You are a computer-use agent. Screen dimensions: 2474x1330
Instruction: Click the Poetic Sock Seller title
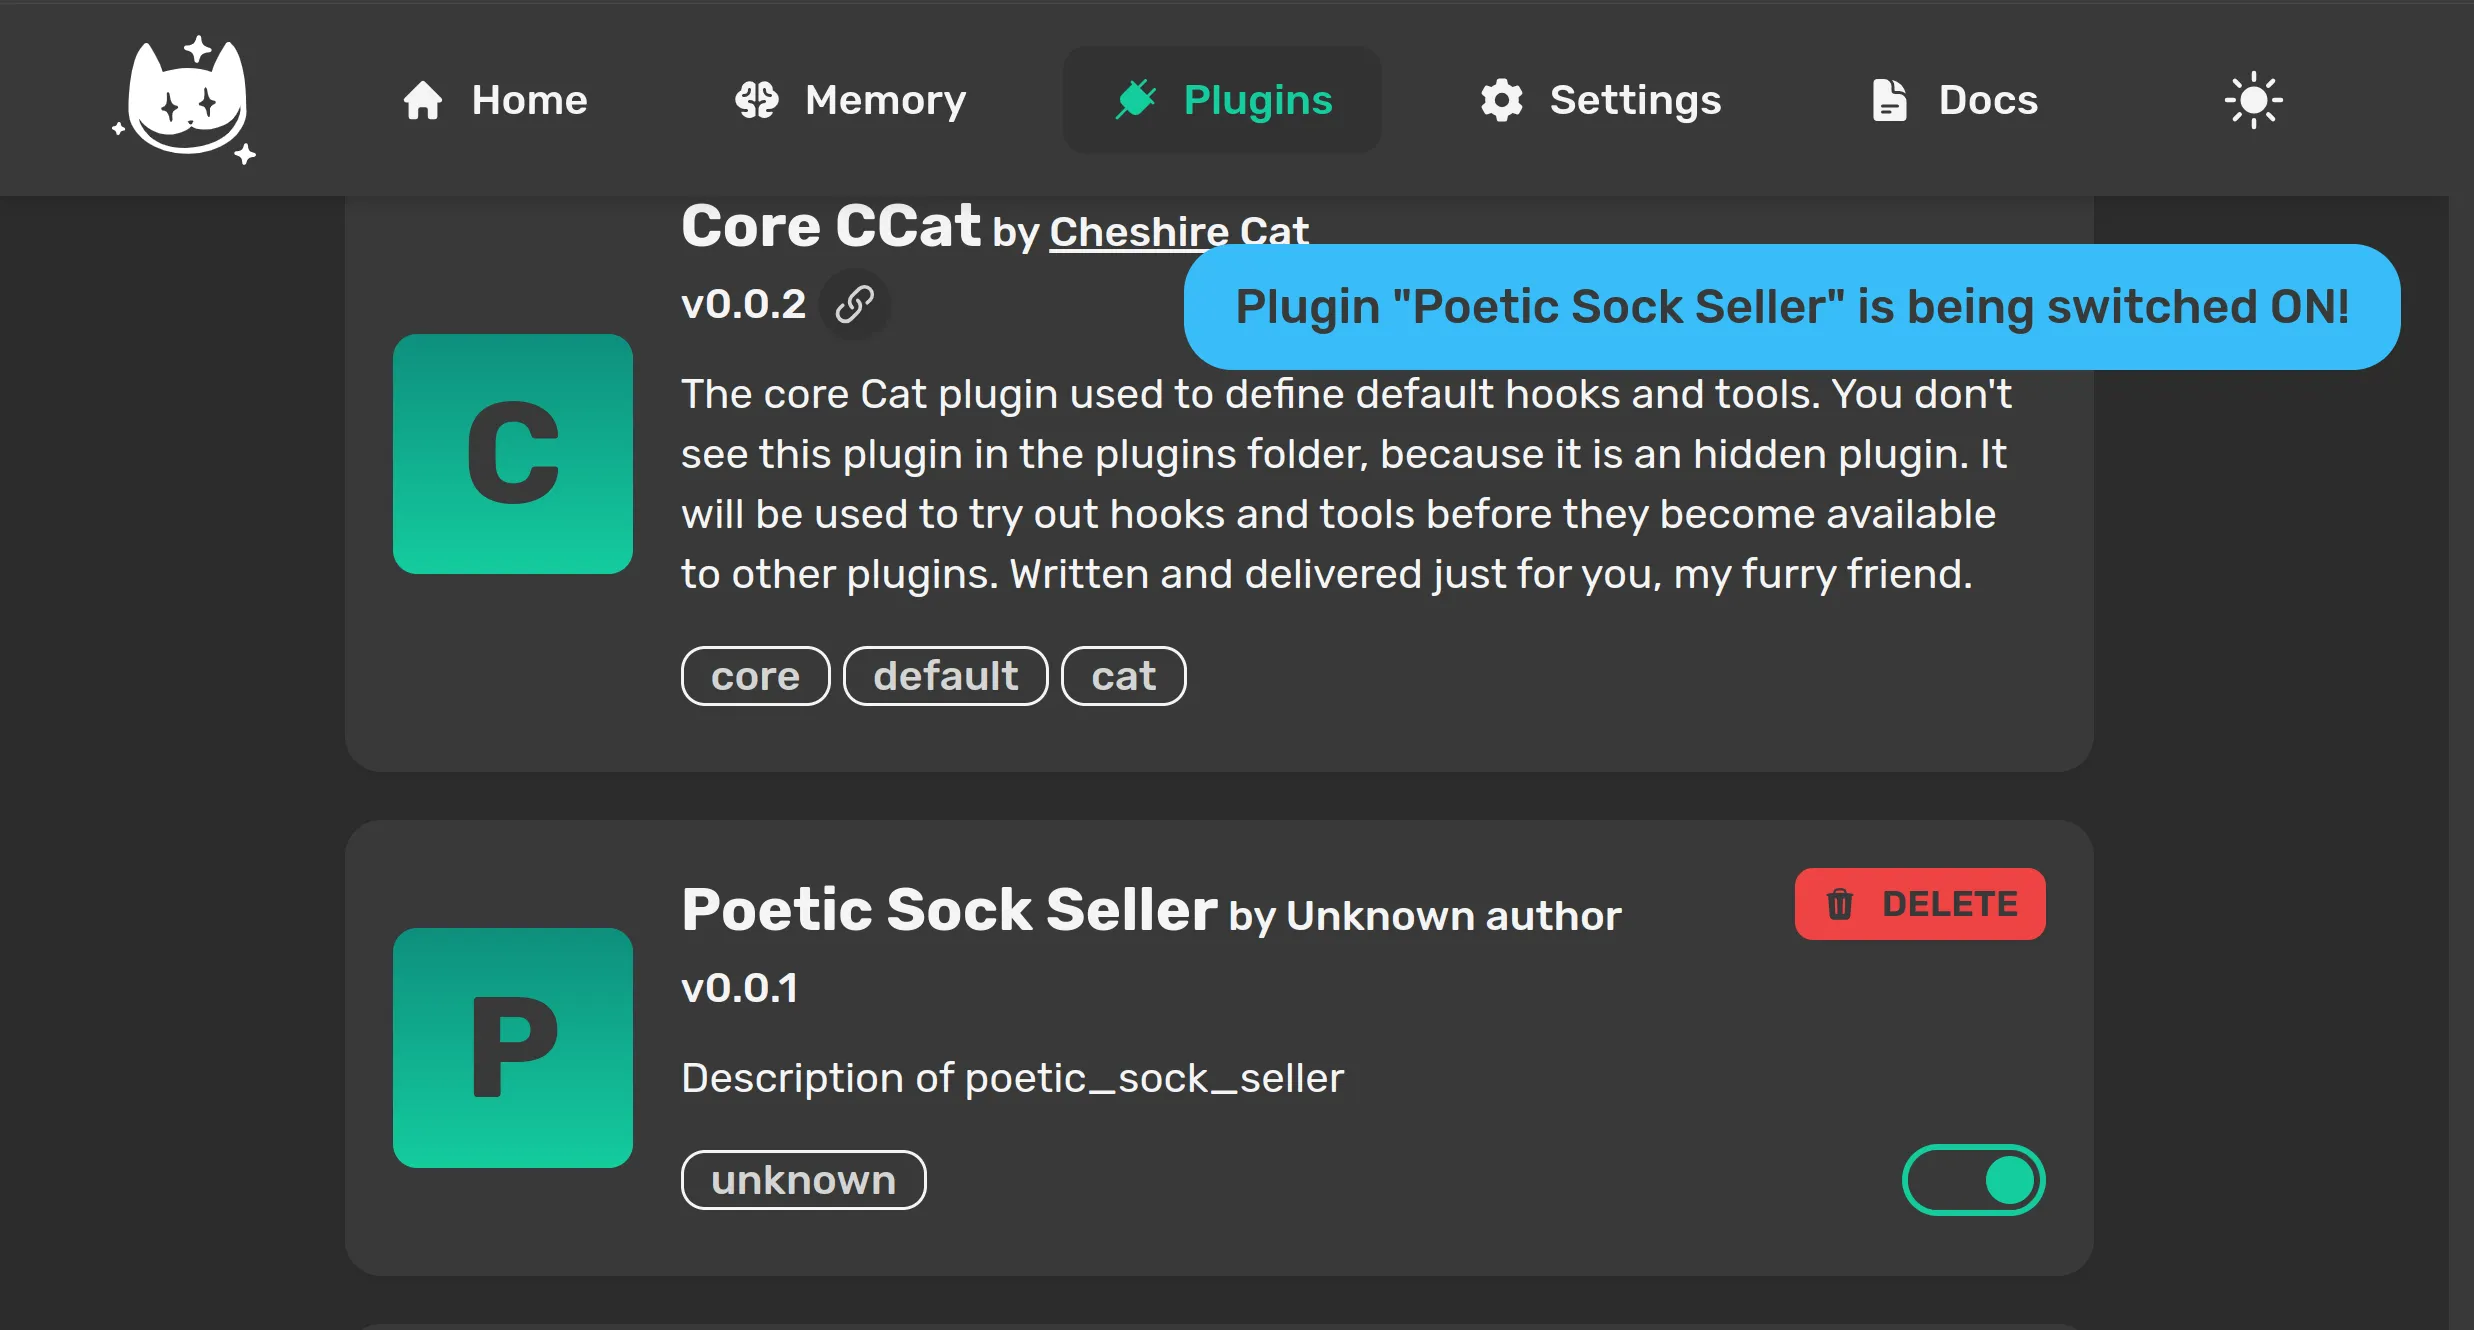tap(949, 910)
